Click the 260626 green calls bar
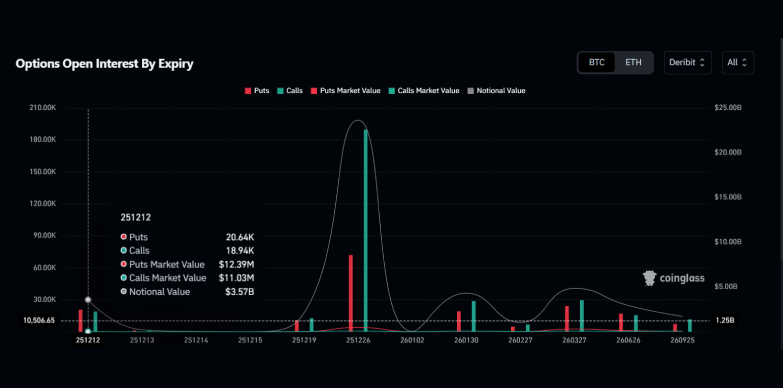The width and height of the screenshot is (783, 388). (636, 324)
